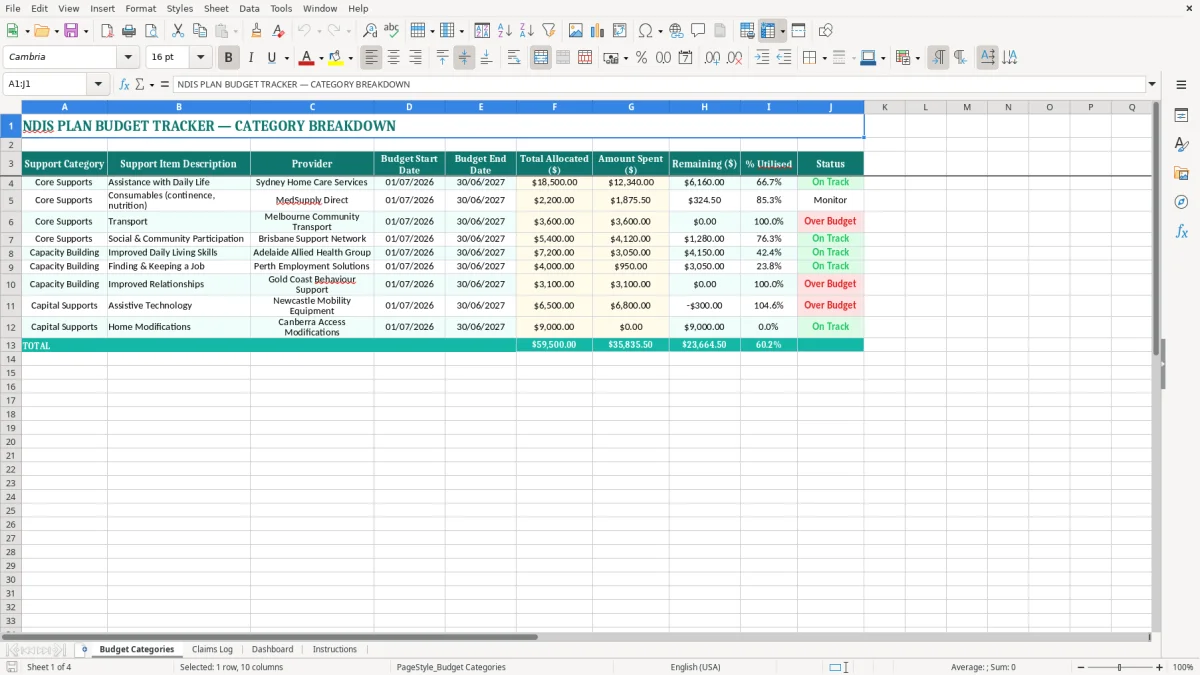Click the English (USA) language status
The image size is (1200, 675).
695,667
